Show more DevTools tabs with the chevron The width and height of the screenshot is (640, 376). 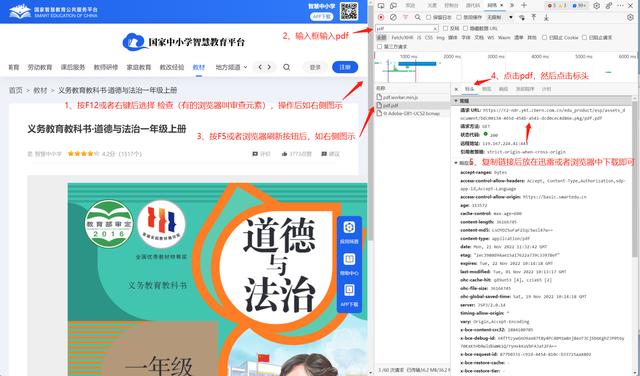[512, 5]
